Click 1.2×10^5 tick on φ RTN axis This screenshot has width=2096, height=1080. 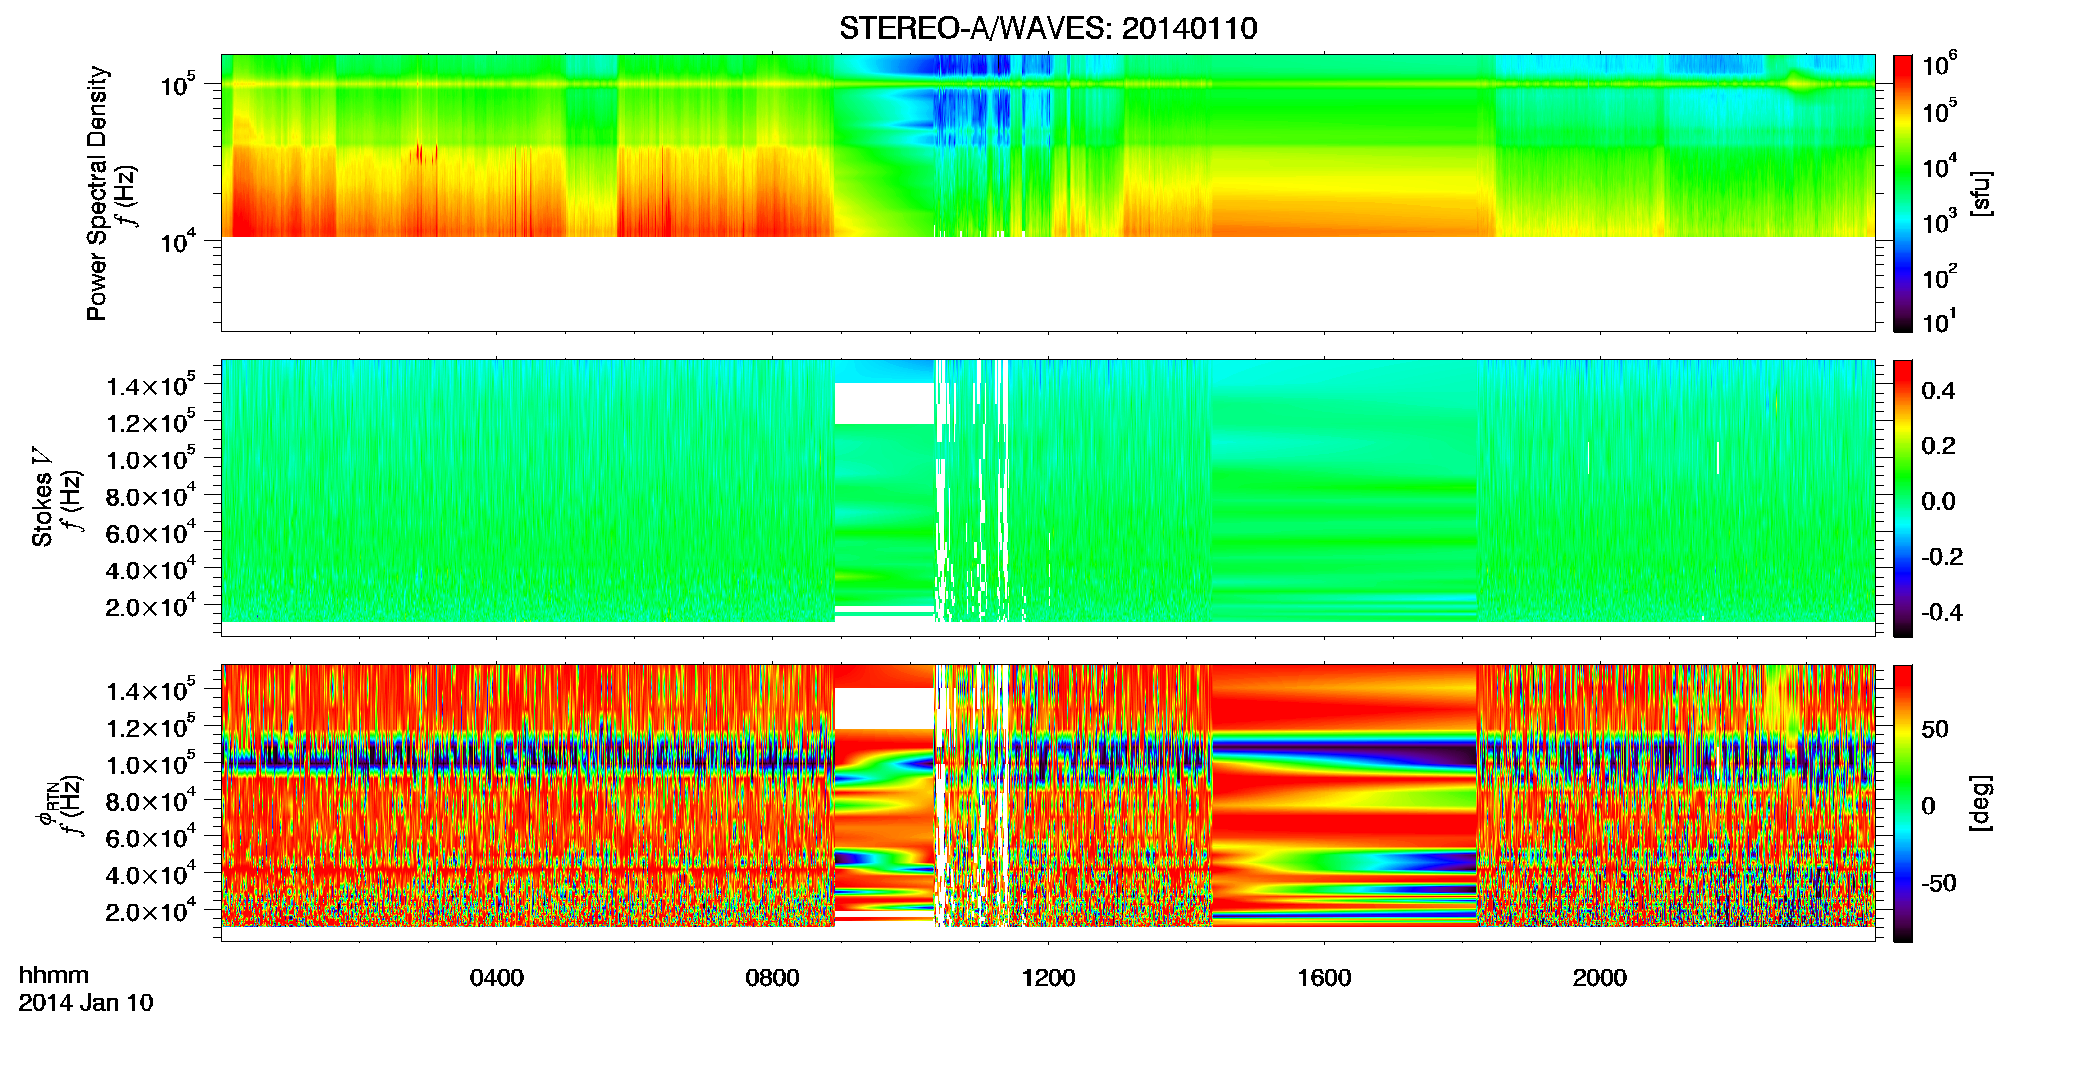click(150, 727)
